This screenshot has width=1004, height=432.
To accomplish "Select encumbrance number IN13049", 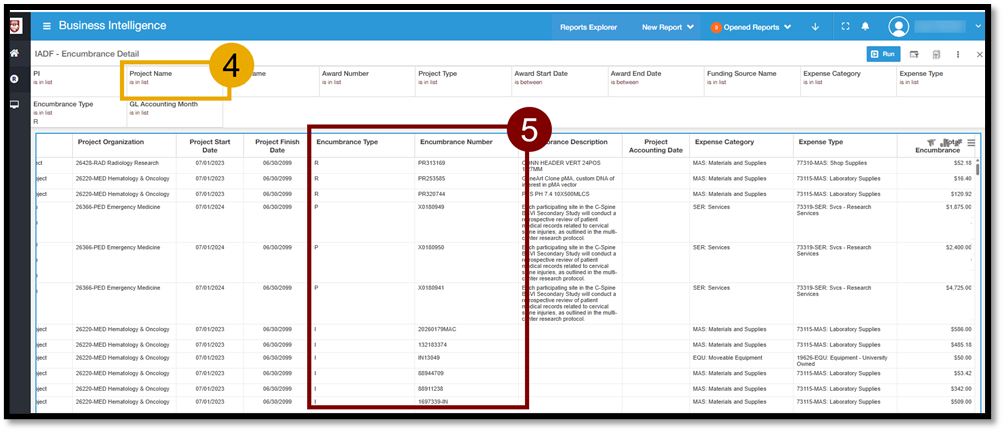I will tap(429, 358).
